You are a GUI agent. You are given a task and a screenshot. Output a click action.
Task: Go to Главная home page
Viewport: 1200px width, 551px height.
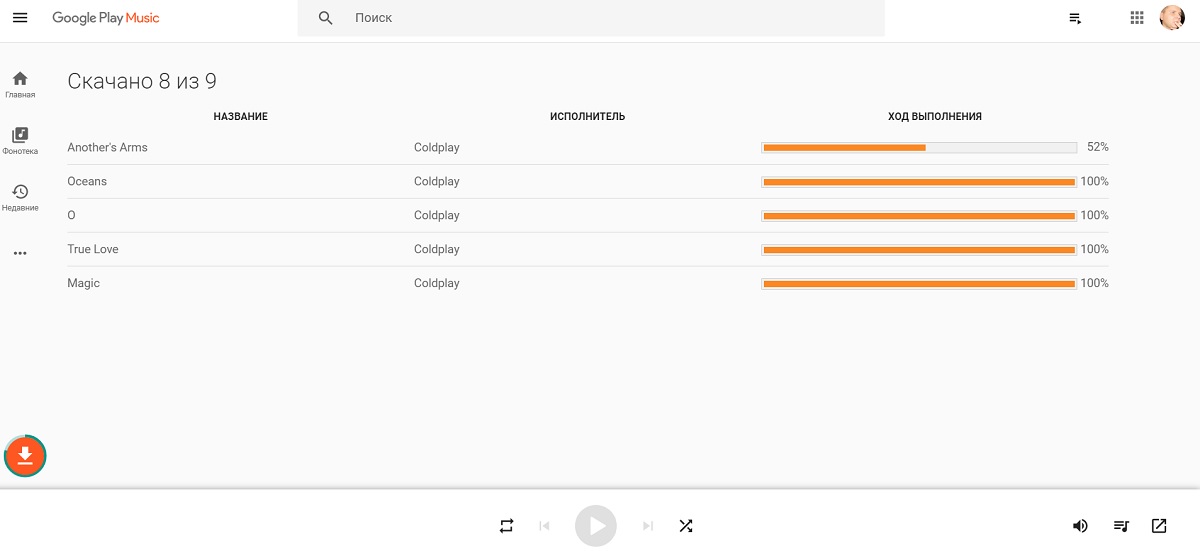[20, 85]
